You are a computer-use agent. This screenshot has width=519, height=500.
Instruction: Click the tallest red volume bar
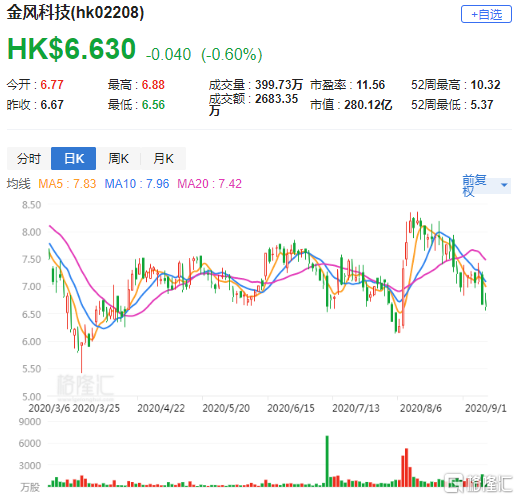[x=406, y=467]
